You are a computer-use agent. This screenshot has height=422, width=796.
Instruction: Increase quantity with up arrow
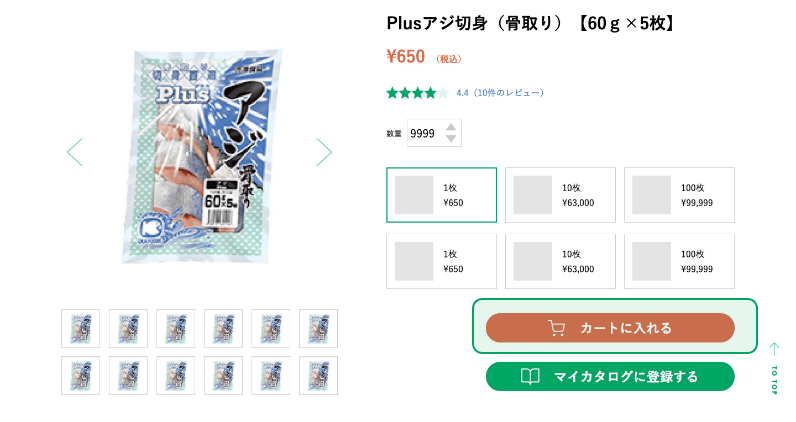(452, 127)
